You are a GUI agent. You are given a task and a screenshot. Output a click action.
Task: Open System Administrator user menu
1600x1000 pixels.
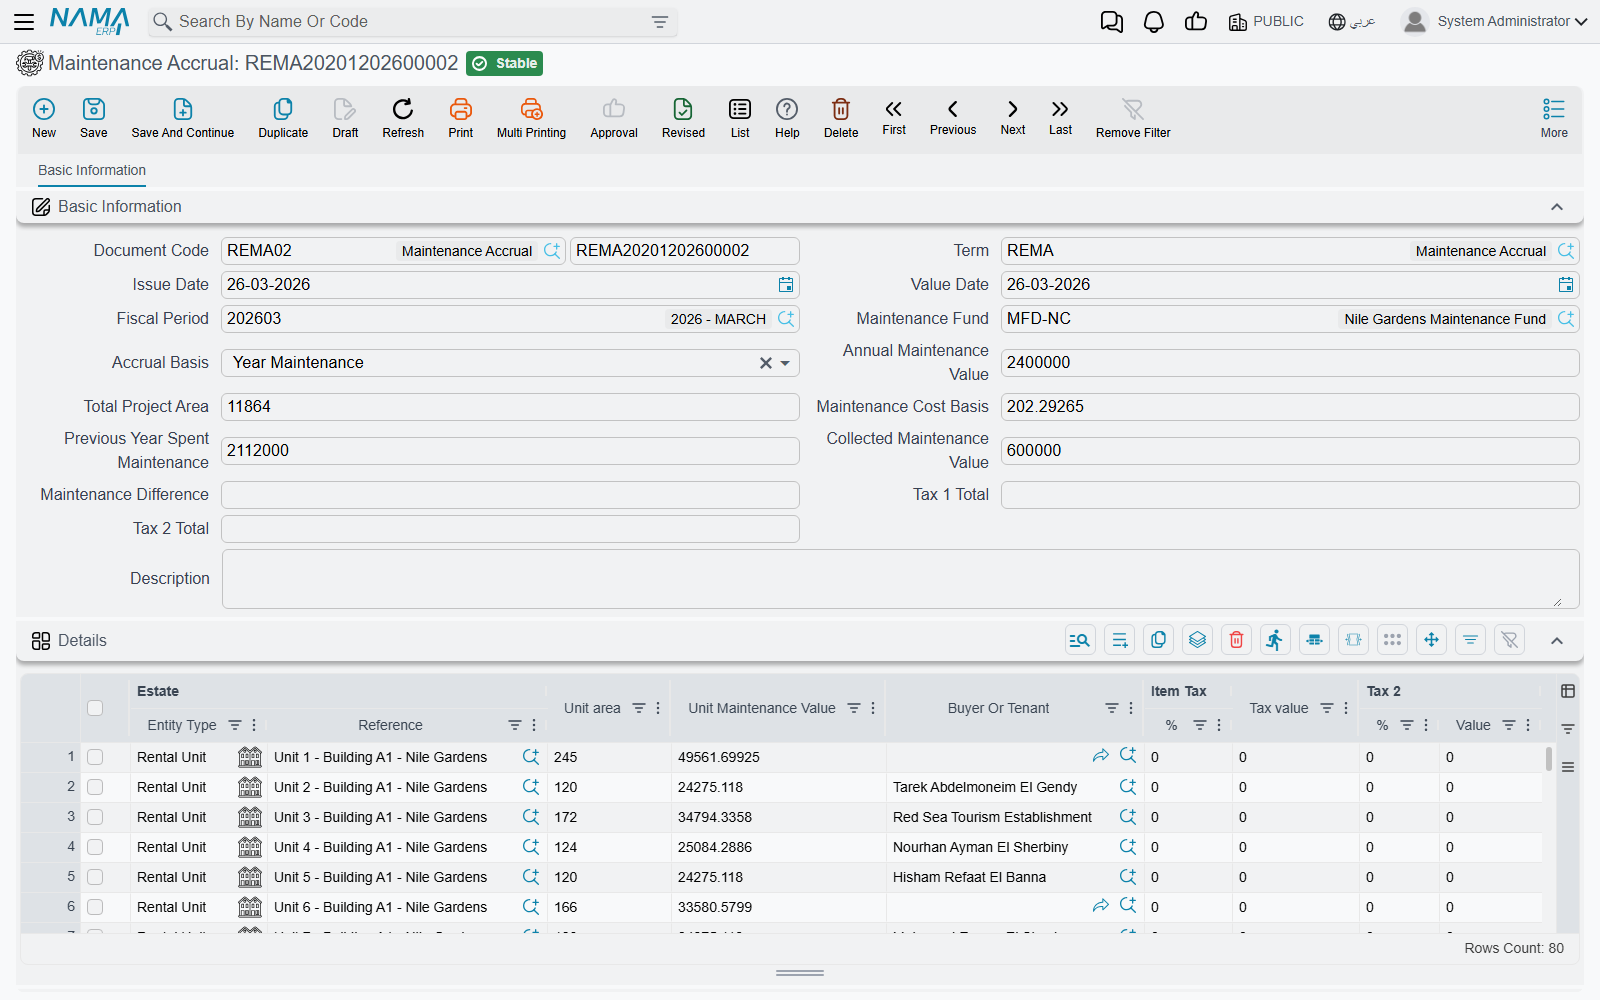point(1494,21)
